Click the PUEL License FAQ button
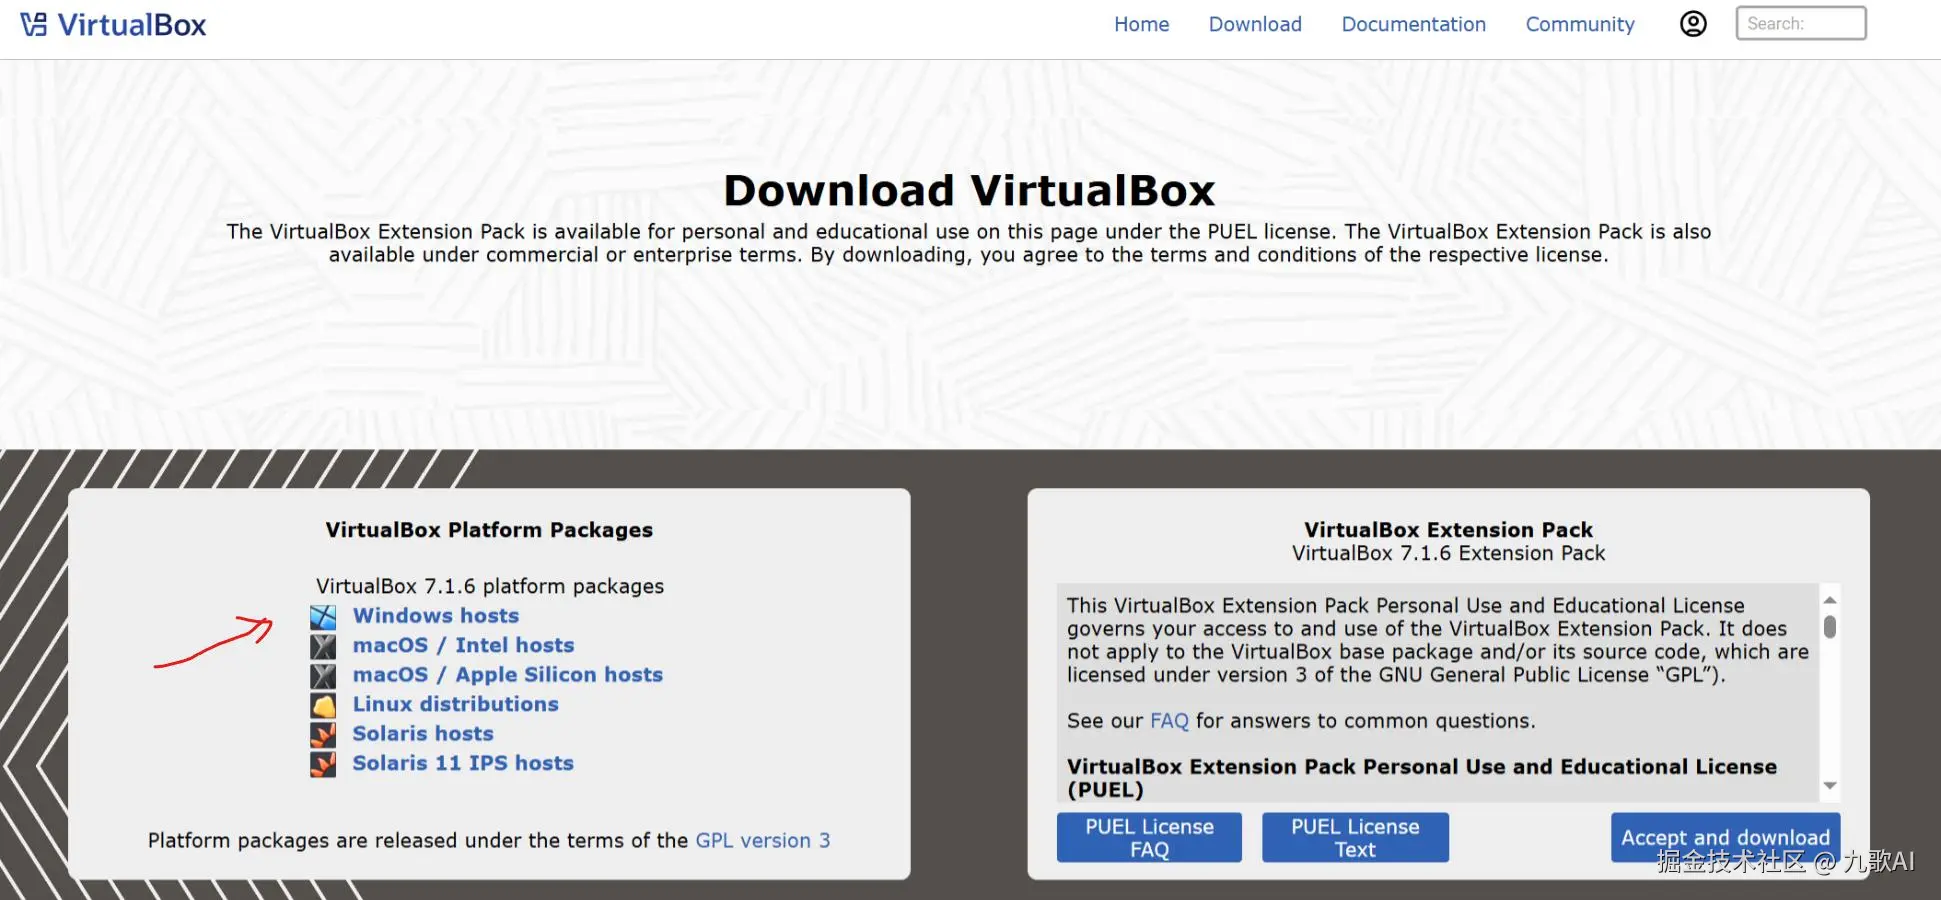This screenshot has height=900, width=1941. pyautogui.click(x=1149, y=837)
